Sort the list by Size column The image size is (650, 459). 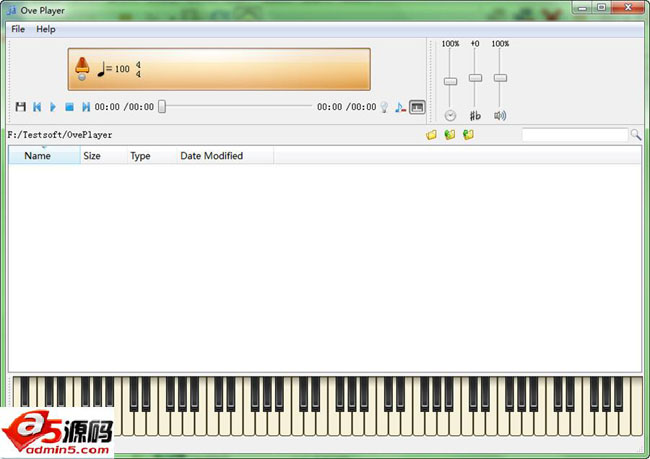click(104, 156)
